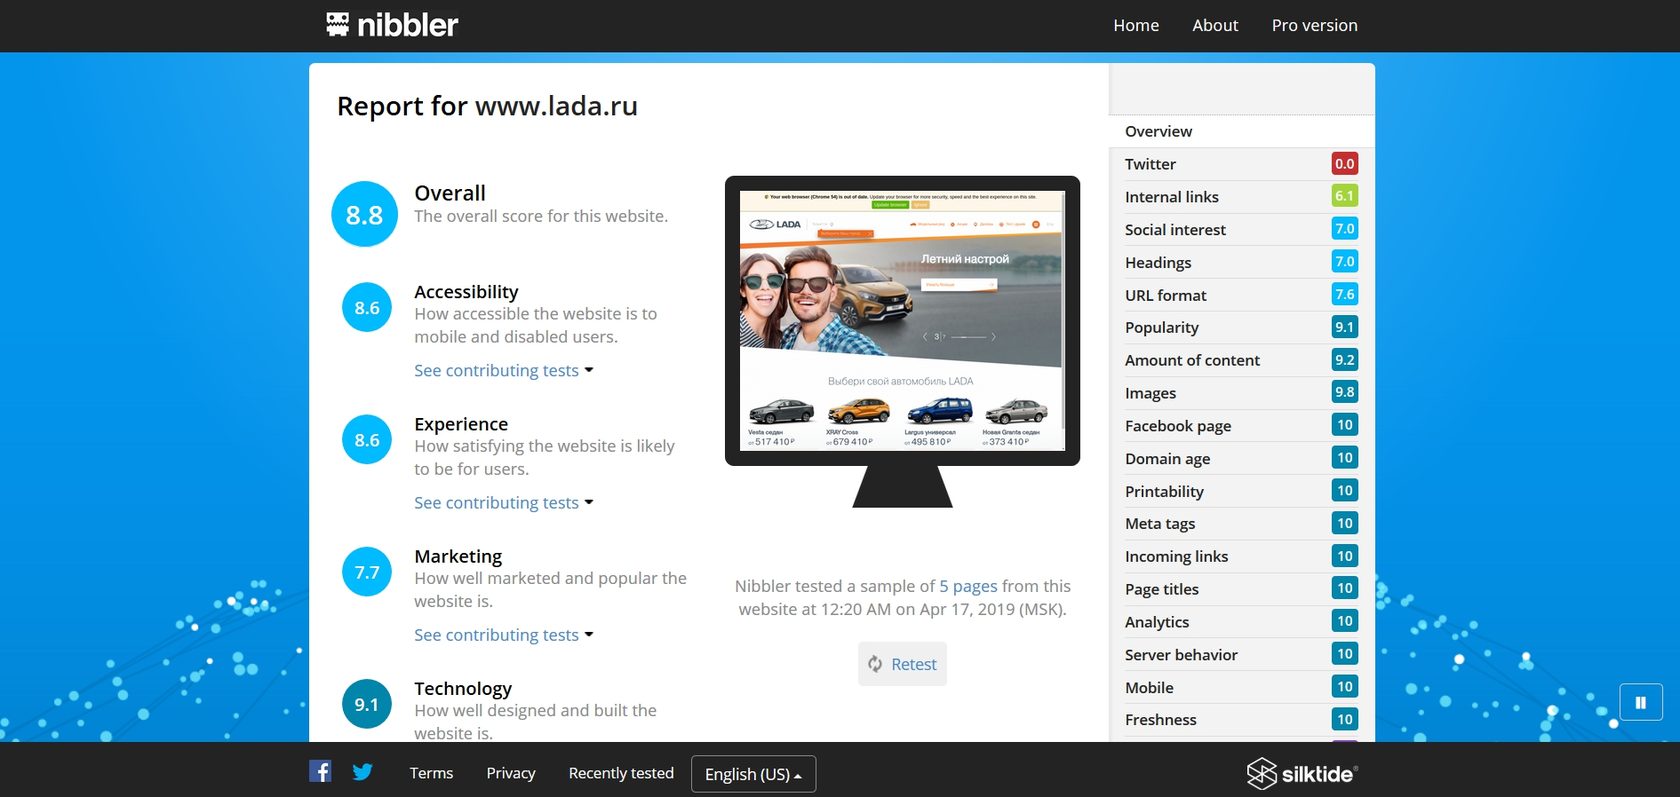Click the Accessibility 8.6 score circle
Image resolution: width=1680 pixels, height=797 pixels.
click(x=367, y=308)
